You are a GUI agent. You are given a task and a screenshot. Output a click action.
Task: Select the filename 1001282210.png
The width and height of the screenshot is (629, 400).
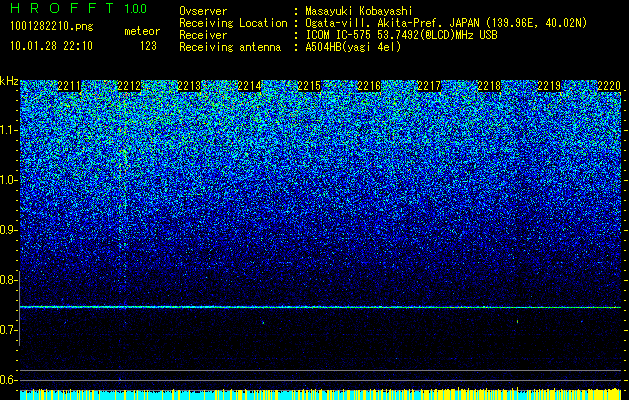pyautogui.click(x=51, y=27)
